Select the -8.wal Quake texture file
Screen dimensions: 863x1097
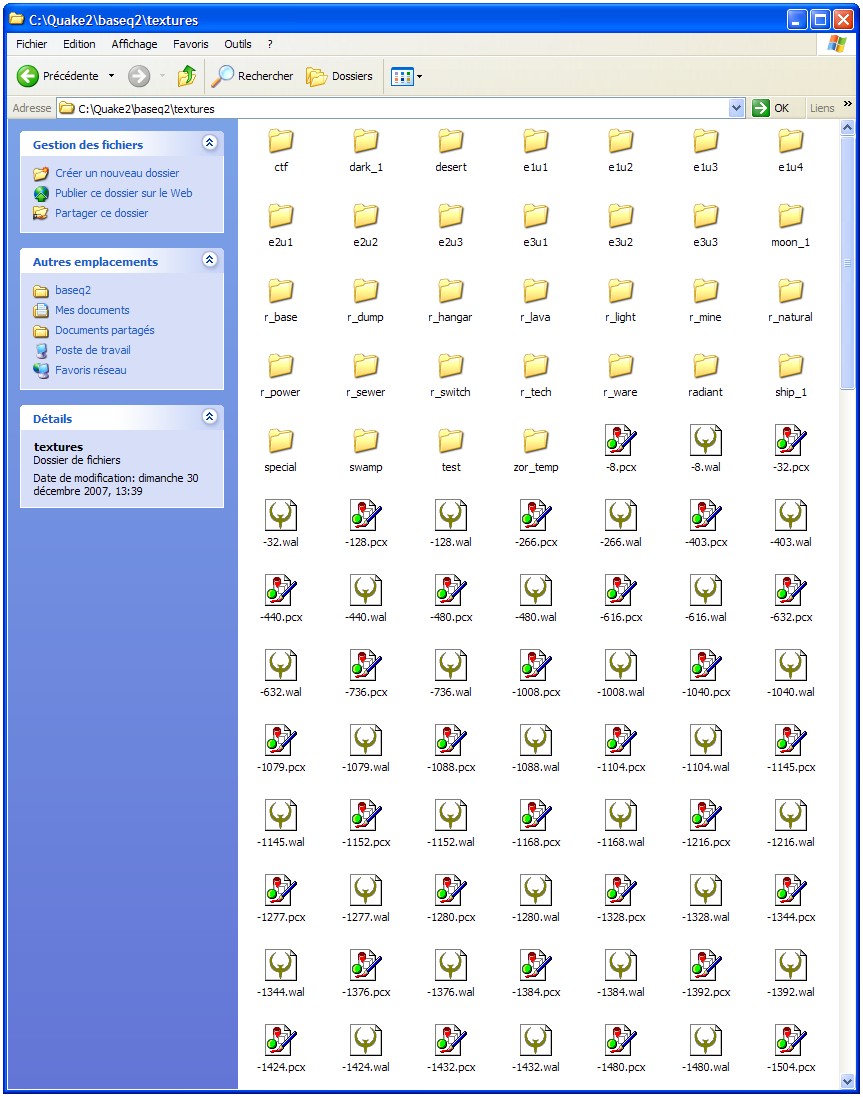point(706,441)
